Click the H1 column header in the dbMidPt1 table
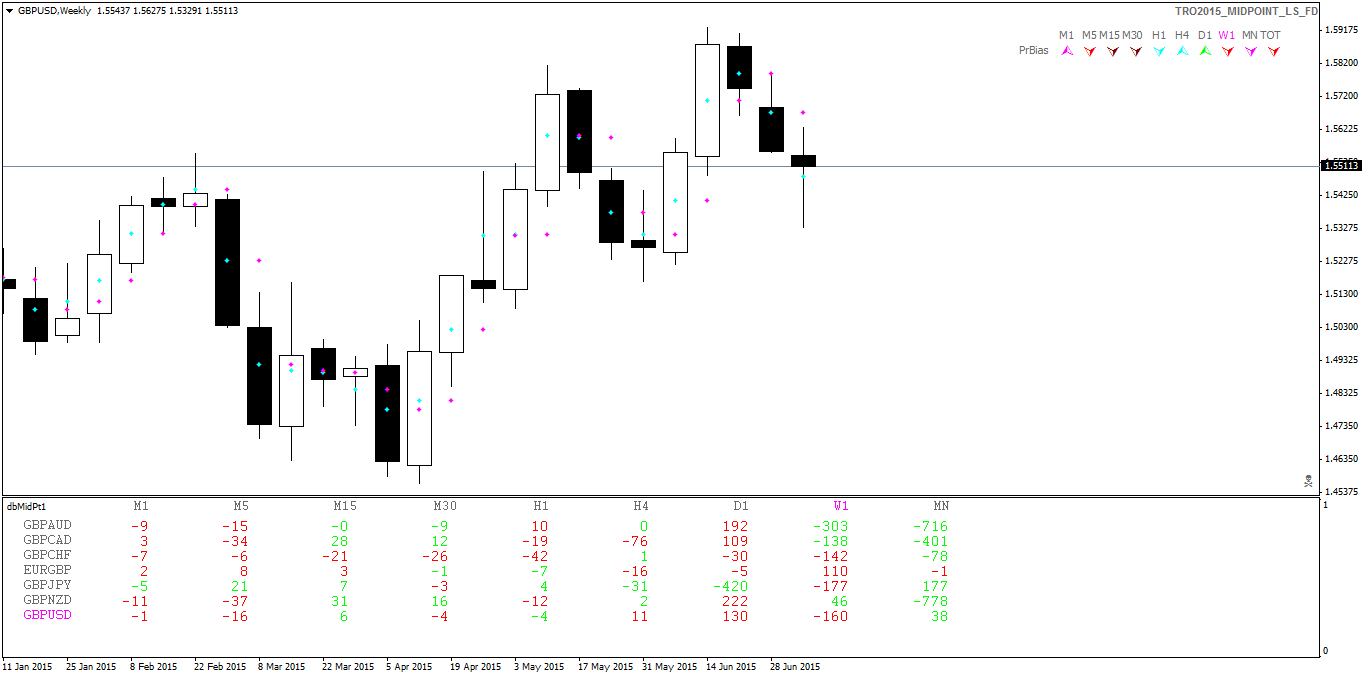Viewport: 1362px width, 675px height. [x=541, y=506]
